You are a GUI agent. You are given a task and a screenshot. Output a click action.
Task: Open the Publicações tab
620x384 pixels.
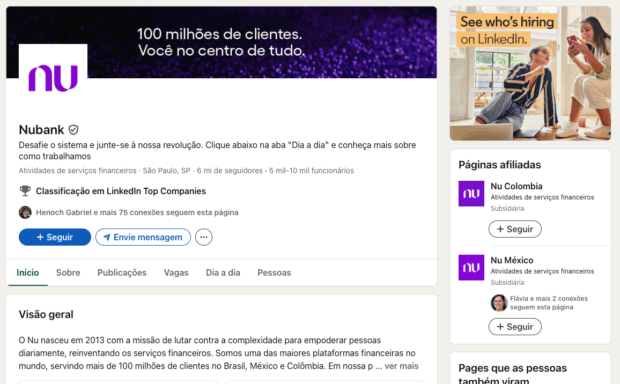click(122, 272)
